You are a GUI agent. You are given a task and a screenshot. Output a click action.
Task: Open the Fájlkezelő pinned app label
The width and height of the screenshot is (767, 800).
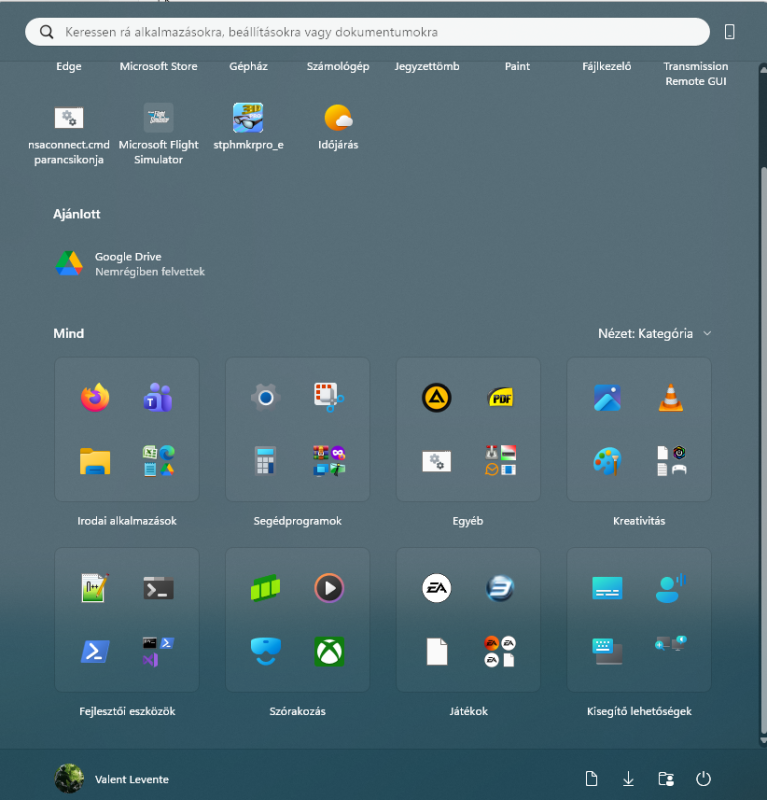pos(606,66)
